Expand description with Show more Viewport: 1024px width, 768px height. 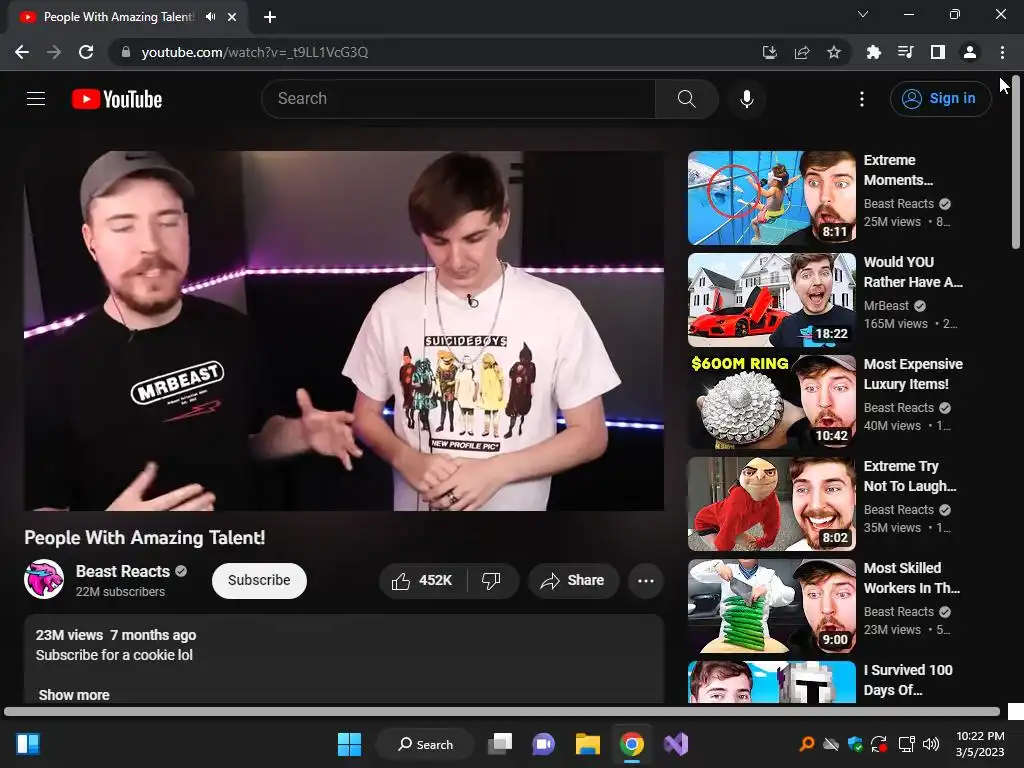[74, 695]
